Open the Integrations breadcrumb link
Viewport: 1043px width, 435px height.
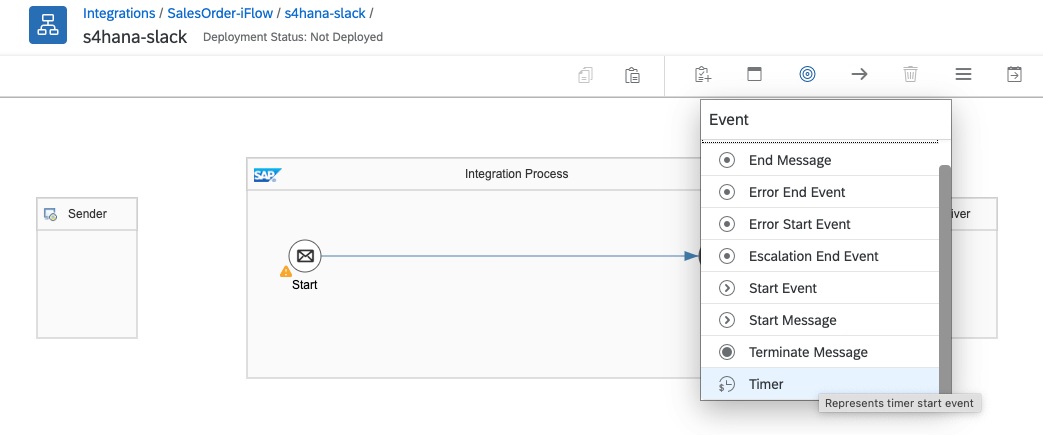point(119,13)
